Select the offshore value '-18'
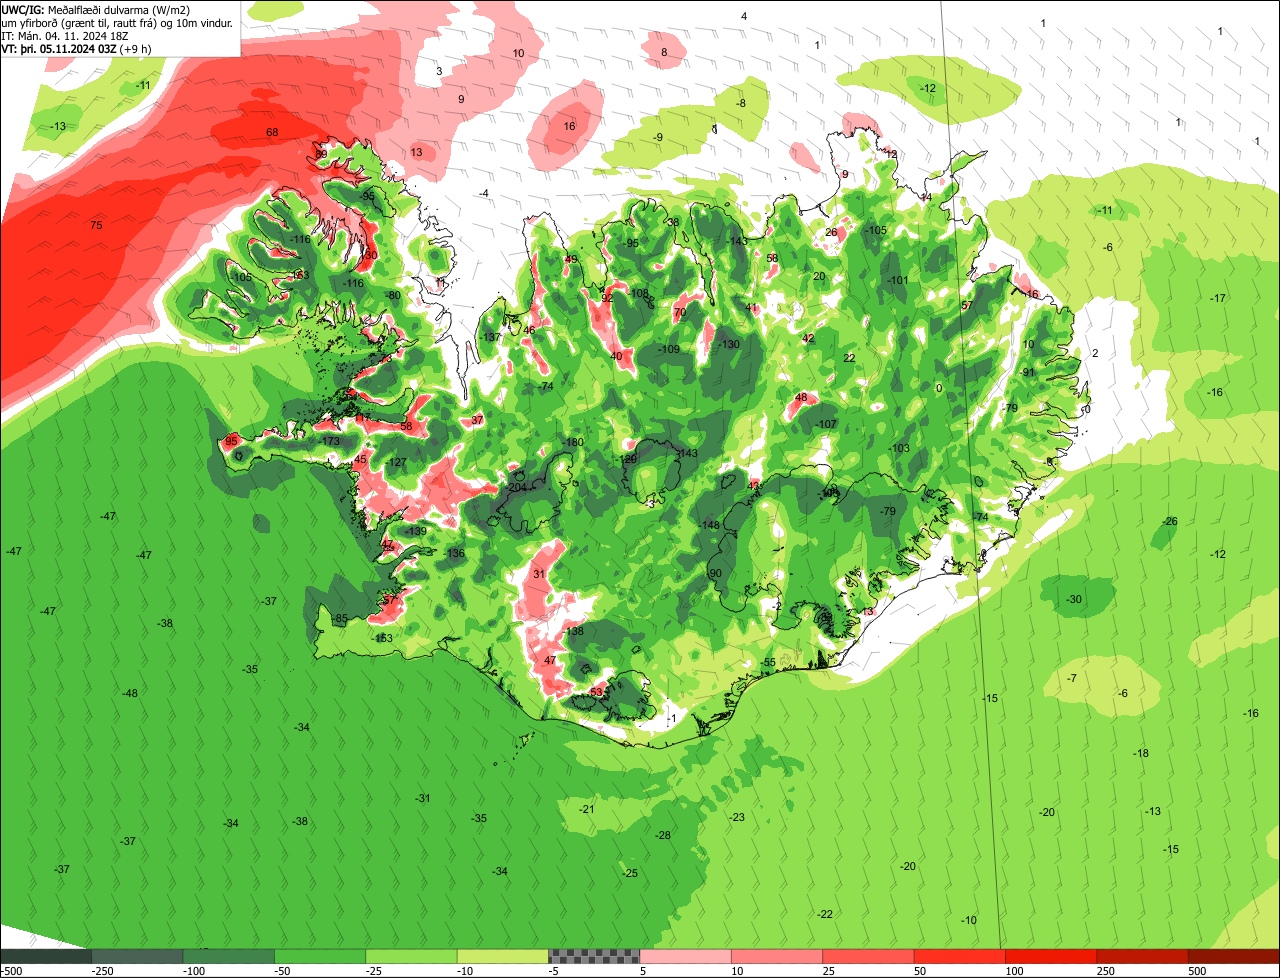This screenshot has width=1280, height=978. coord(1140,752)
